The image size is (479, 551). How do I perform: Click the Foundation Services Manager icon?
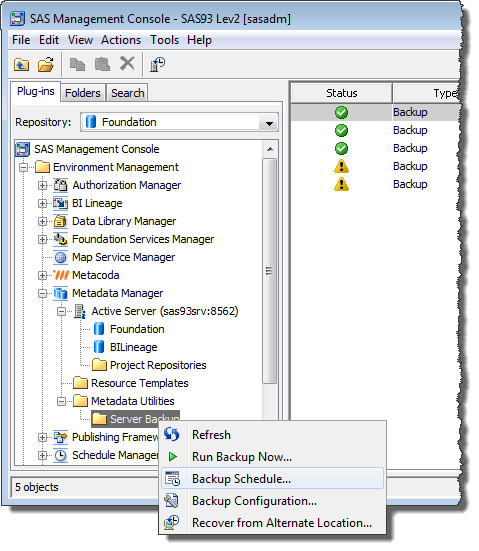click(60, 239)
